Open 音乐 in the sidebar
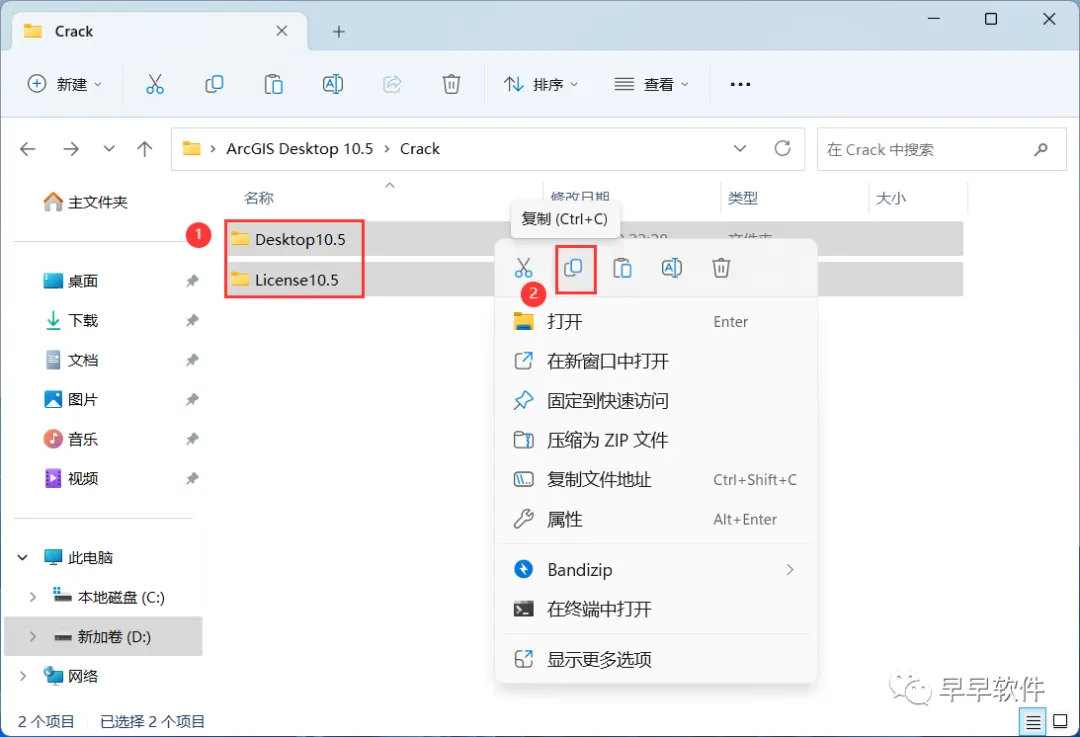This screenshot has width=1080, height=737. pos(71,439)
